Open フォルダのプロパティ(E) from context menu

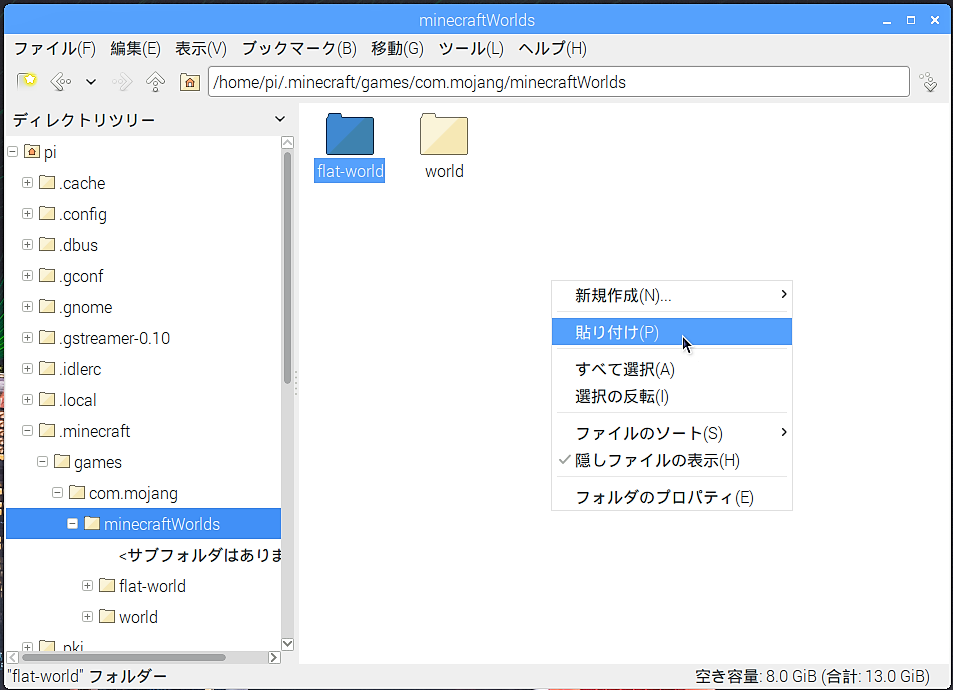[672, 497]
